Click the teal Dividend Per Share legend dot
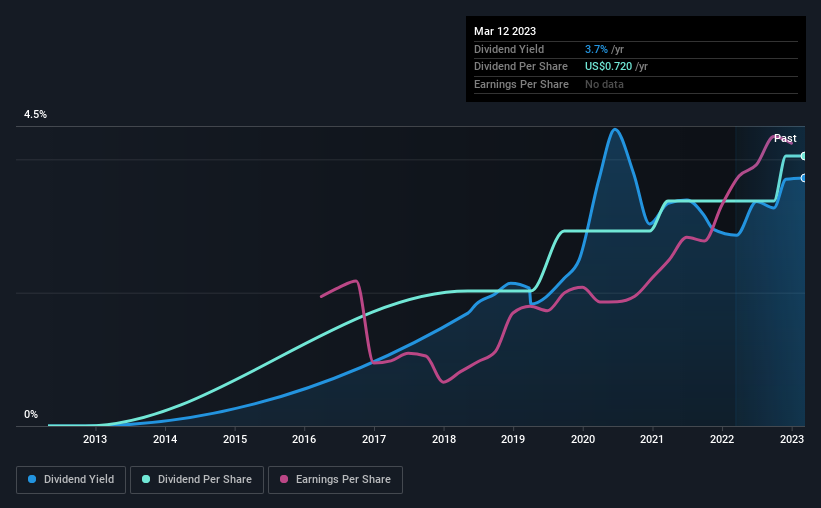The height and width of the screenshot is (508, 821). point(146,479)
